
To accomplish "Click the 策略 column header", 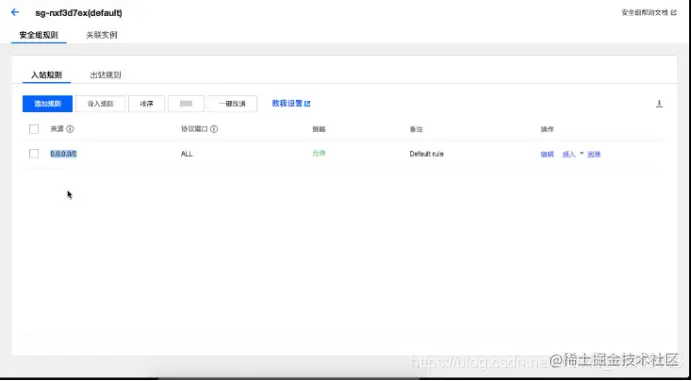I will 319,129.
